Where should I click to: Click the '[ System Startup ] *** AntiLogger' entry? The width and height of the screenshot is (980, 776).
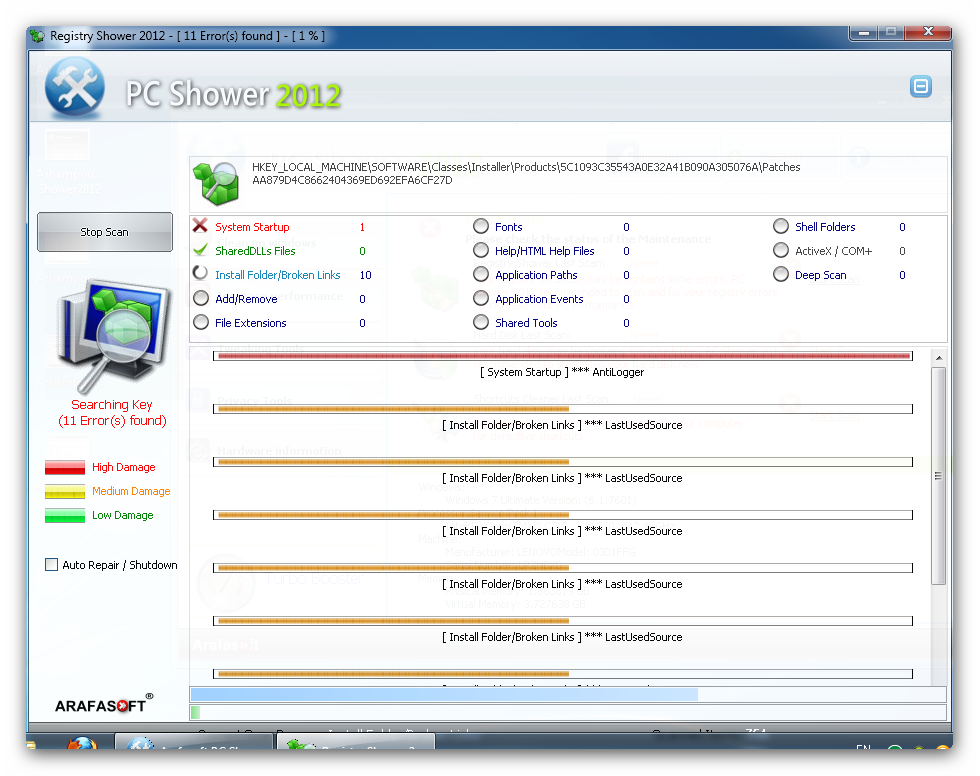tap(562, 372)
